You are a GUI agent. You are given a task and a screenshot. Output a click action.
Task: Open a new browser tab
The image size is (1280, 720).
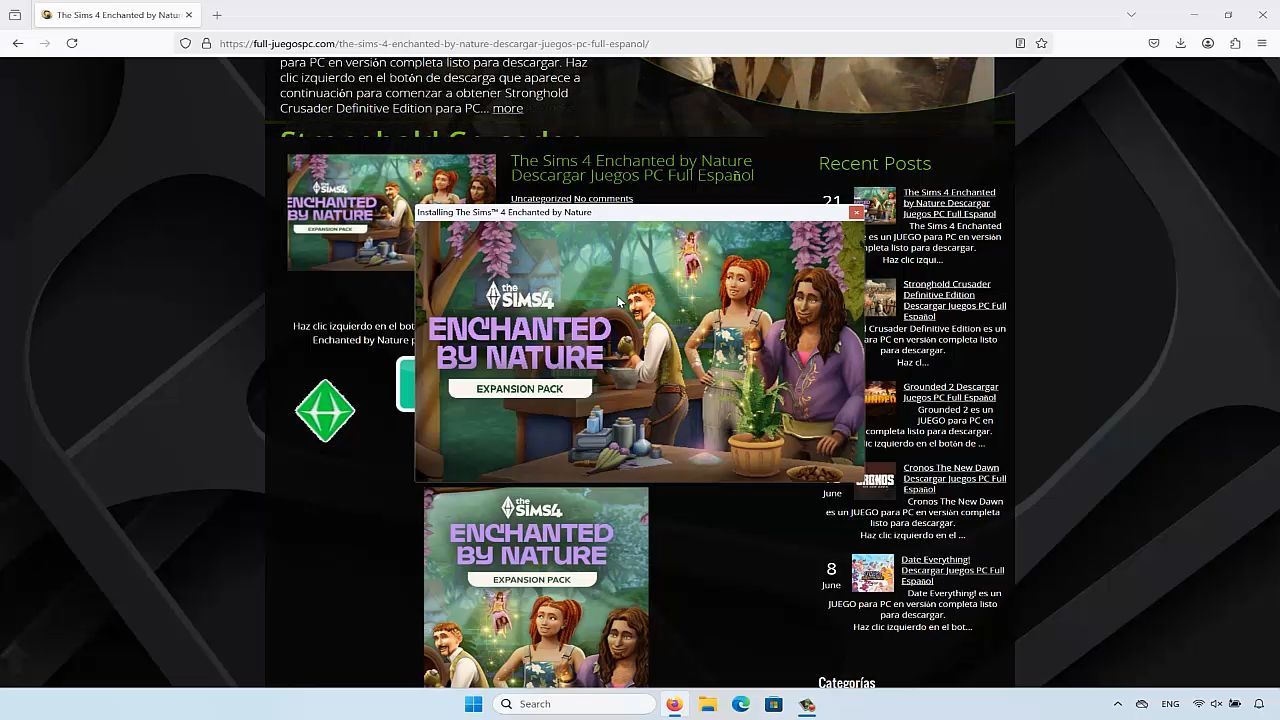click(x=217, y=15)
